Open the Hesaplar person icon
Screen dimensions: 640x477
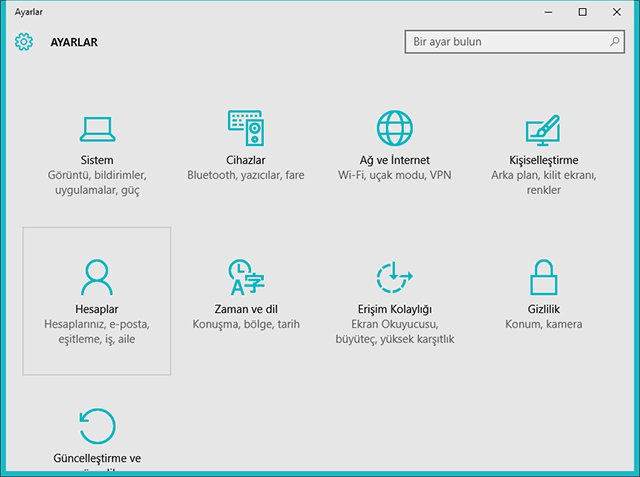pyautogui.click(x=97, y=277)
